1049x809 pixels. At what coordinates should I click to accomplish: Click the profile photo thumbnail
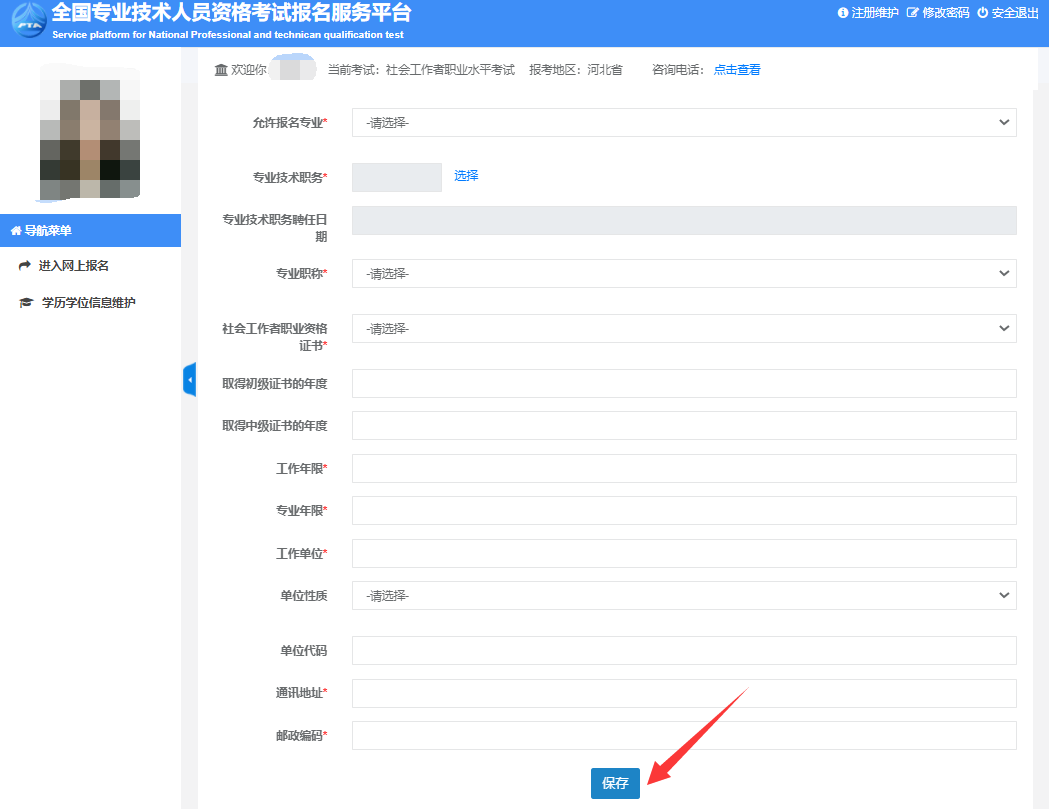click(x=91, y=131)
